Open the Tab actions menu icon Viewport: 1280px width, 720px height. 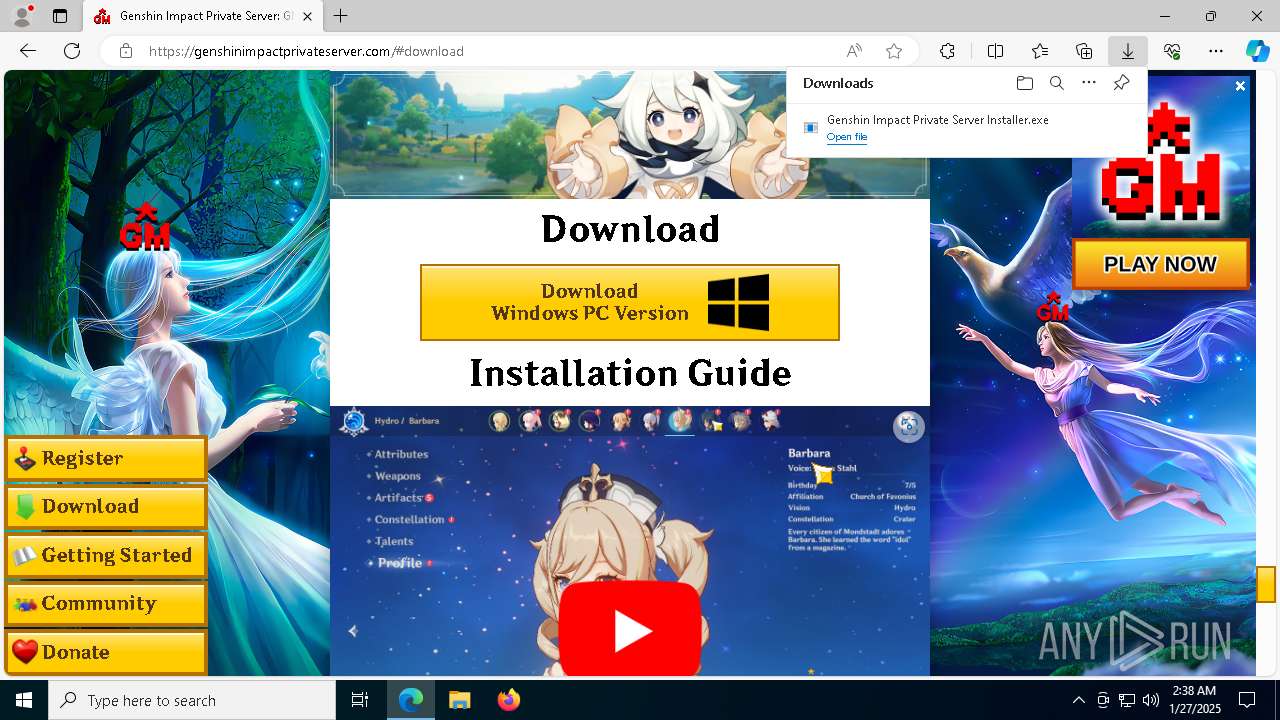pos(60,16)
